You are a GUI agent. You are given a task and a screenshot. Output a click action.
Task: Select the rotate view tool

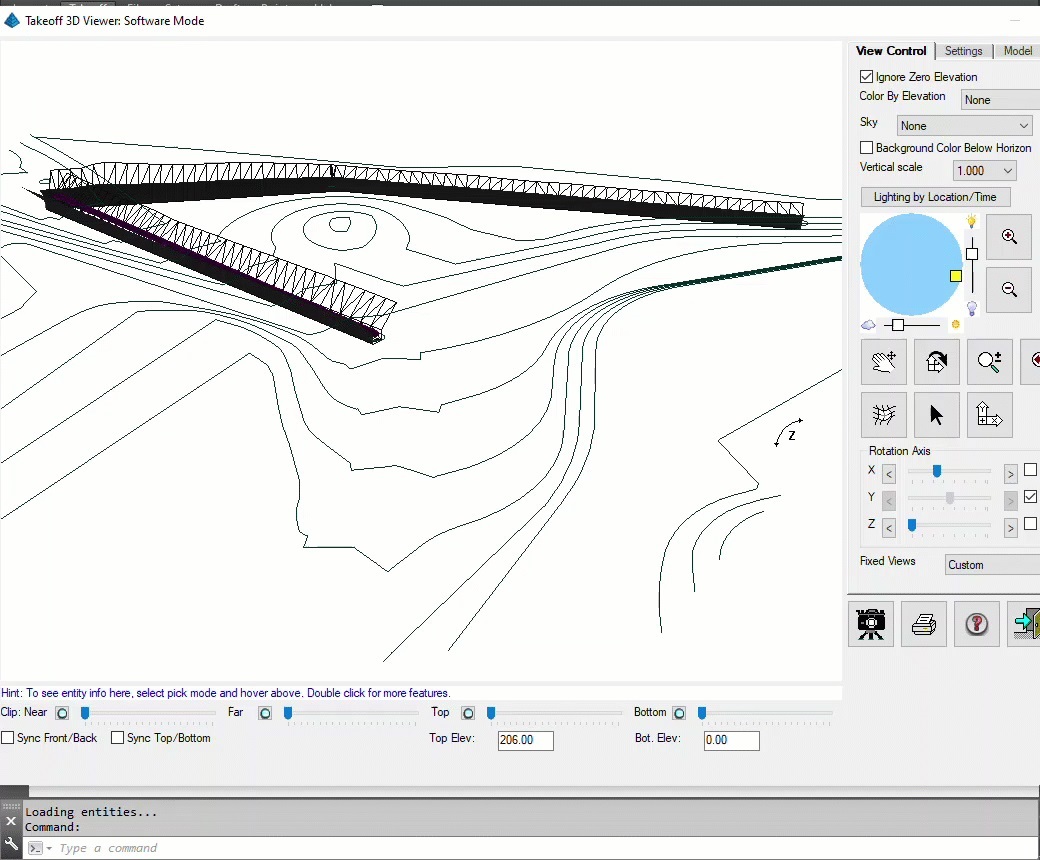(x=937, y=362)
